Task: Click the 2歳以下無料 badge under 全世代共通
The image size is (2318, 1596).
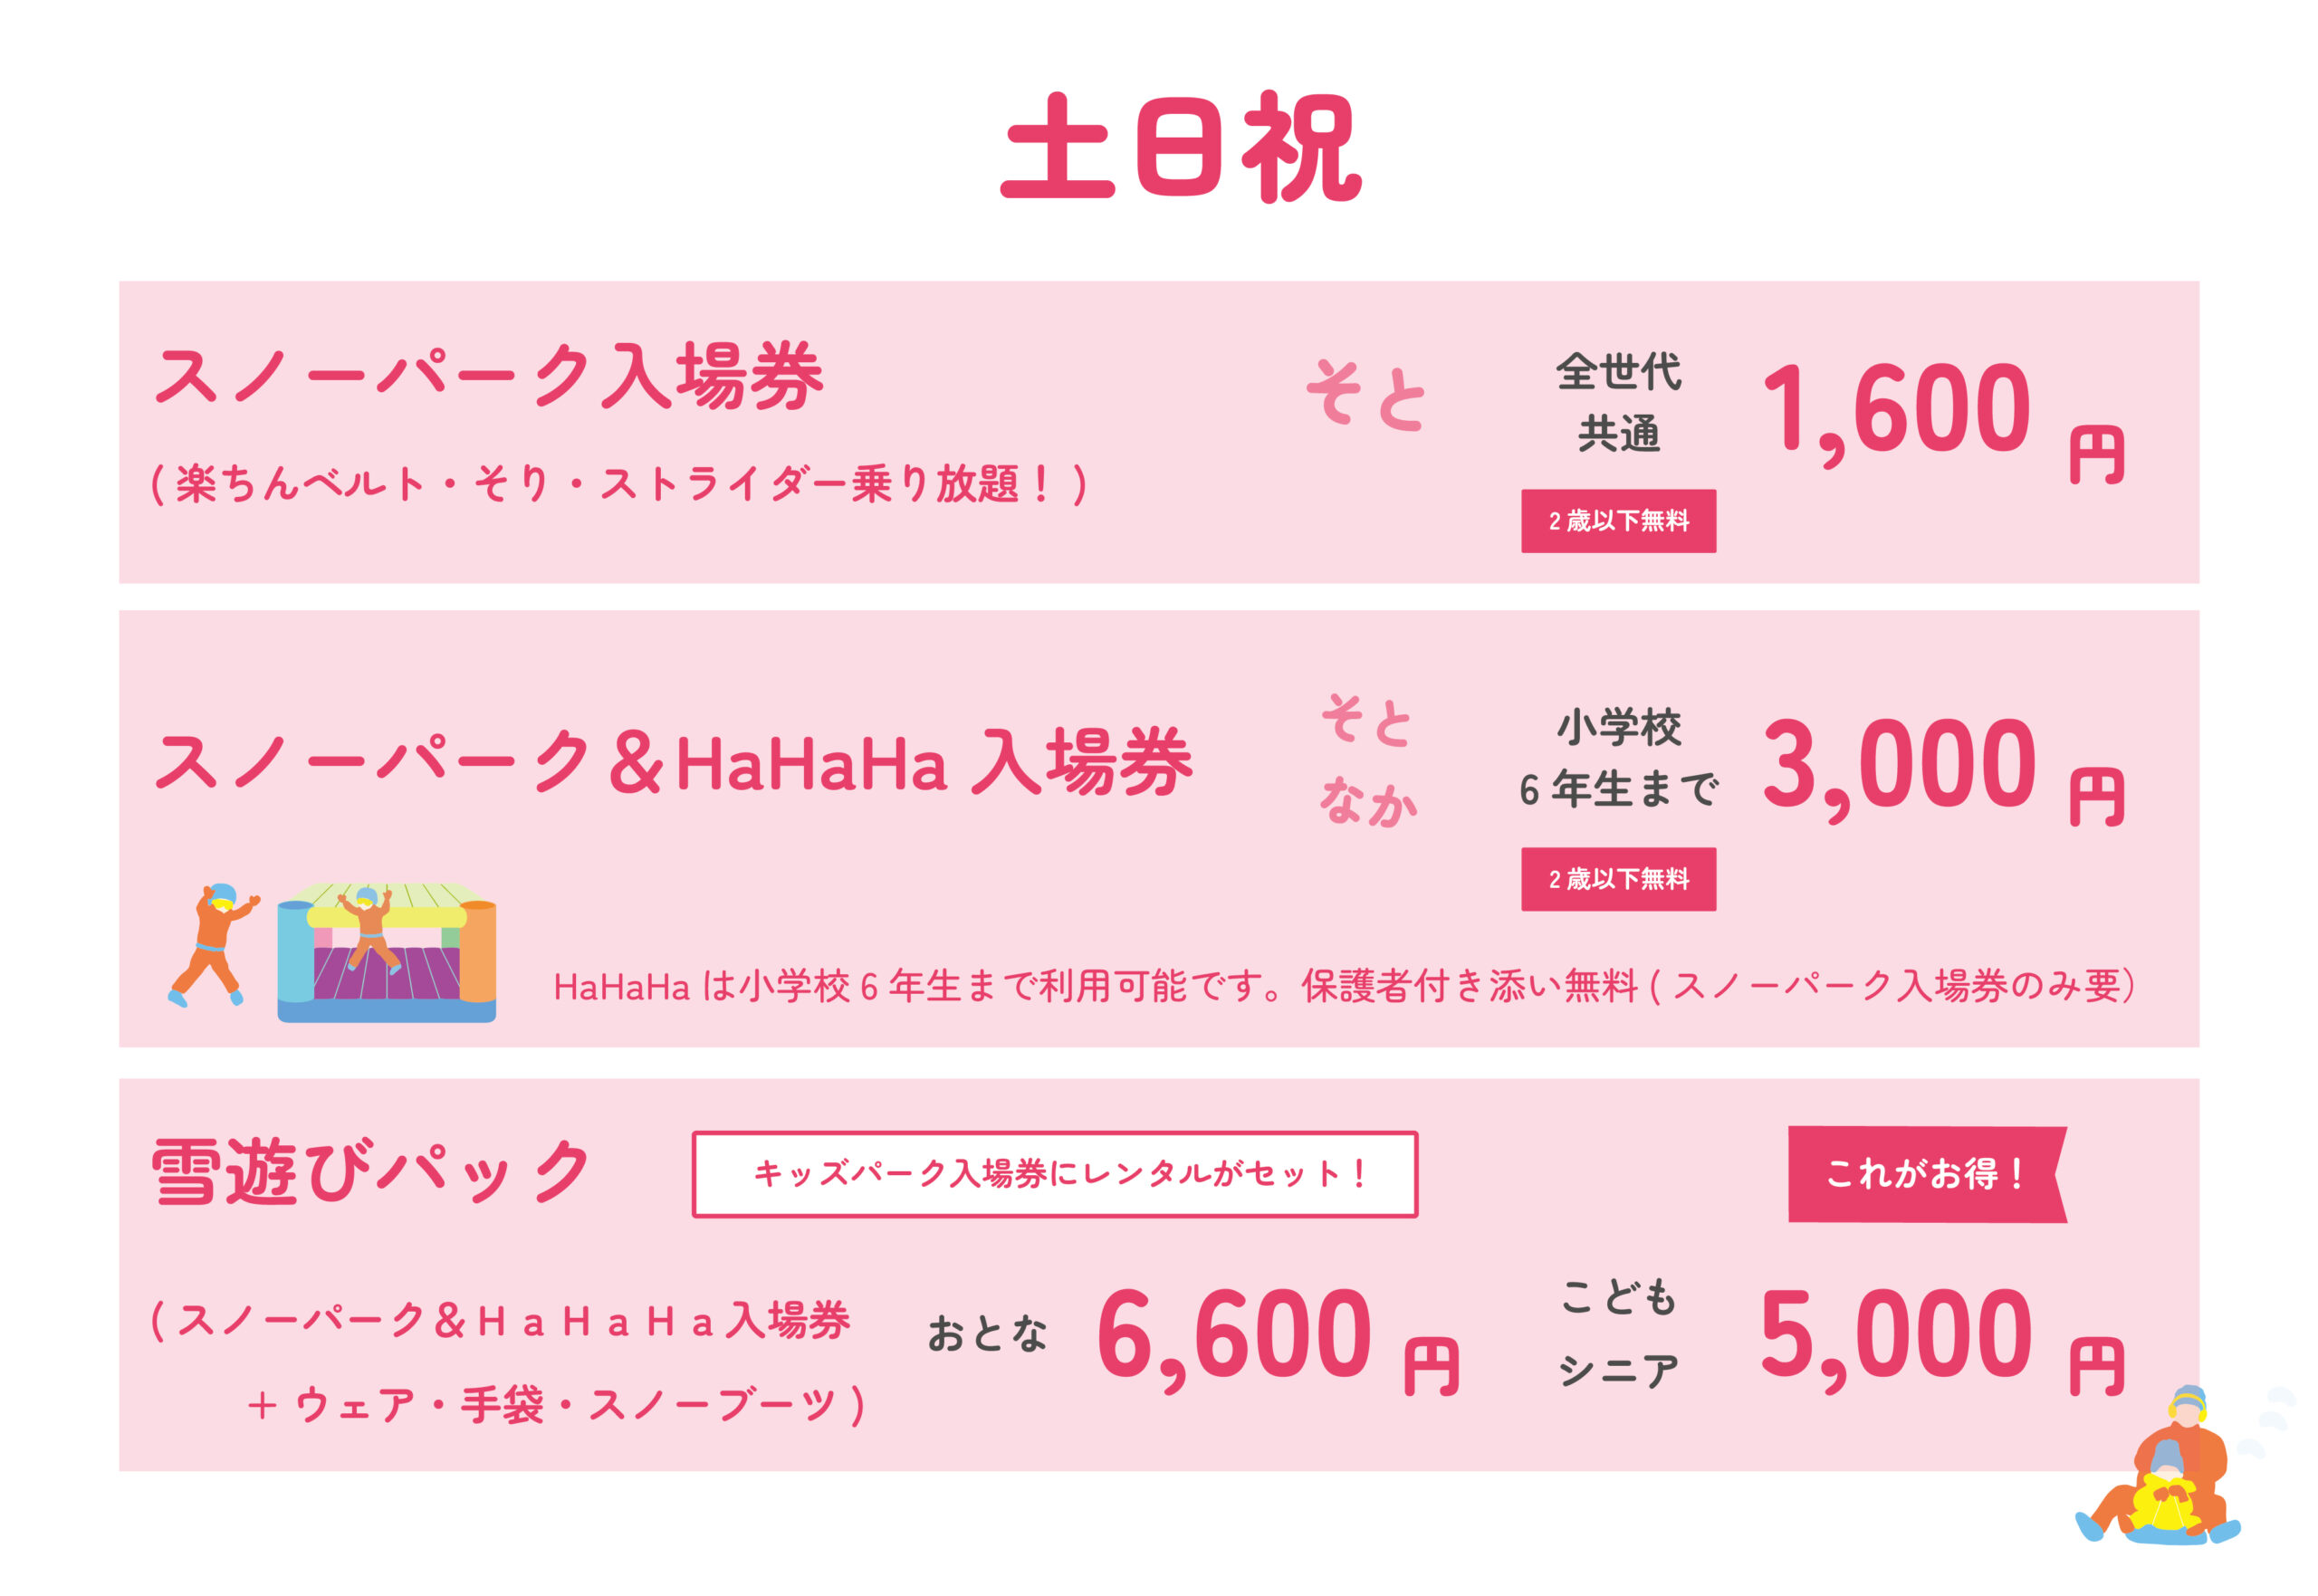Action: pyautogui.click(x=1618, y=521)
